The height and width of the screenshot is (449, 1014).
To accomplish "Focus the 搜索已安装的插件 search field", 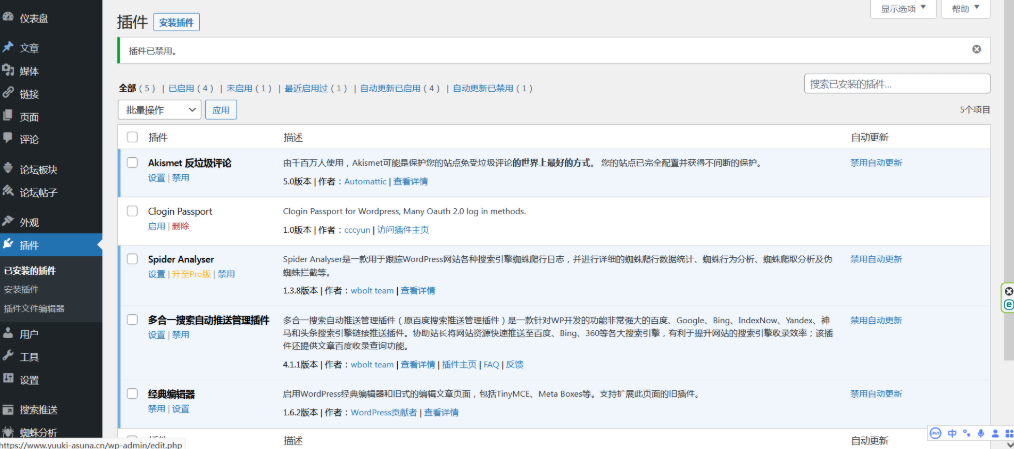I will [897, 84].
